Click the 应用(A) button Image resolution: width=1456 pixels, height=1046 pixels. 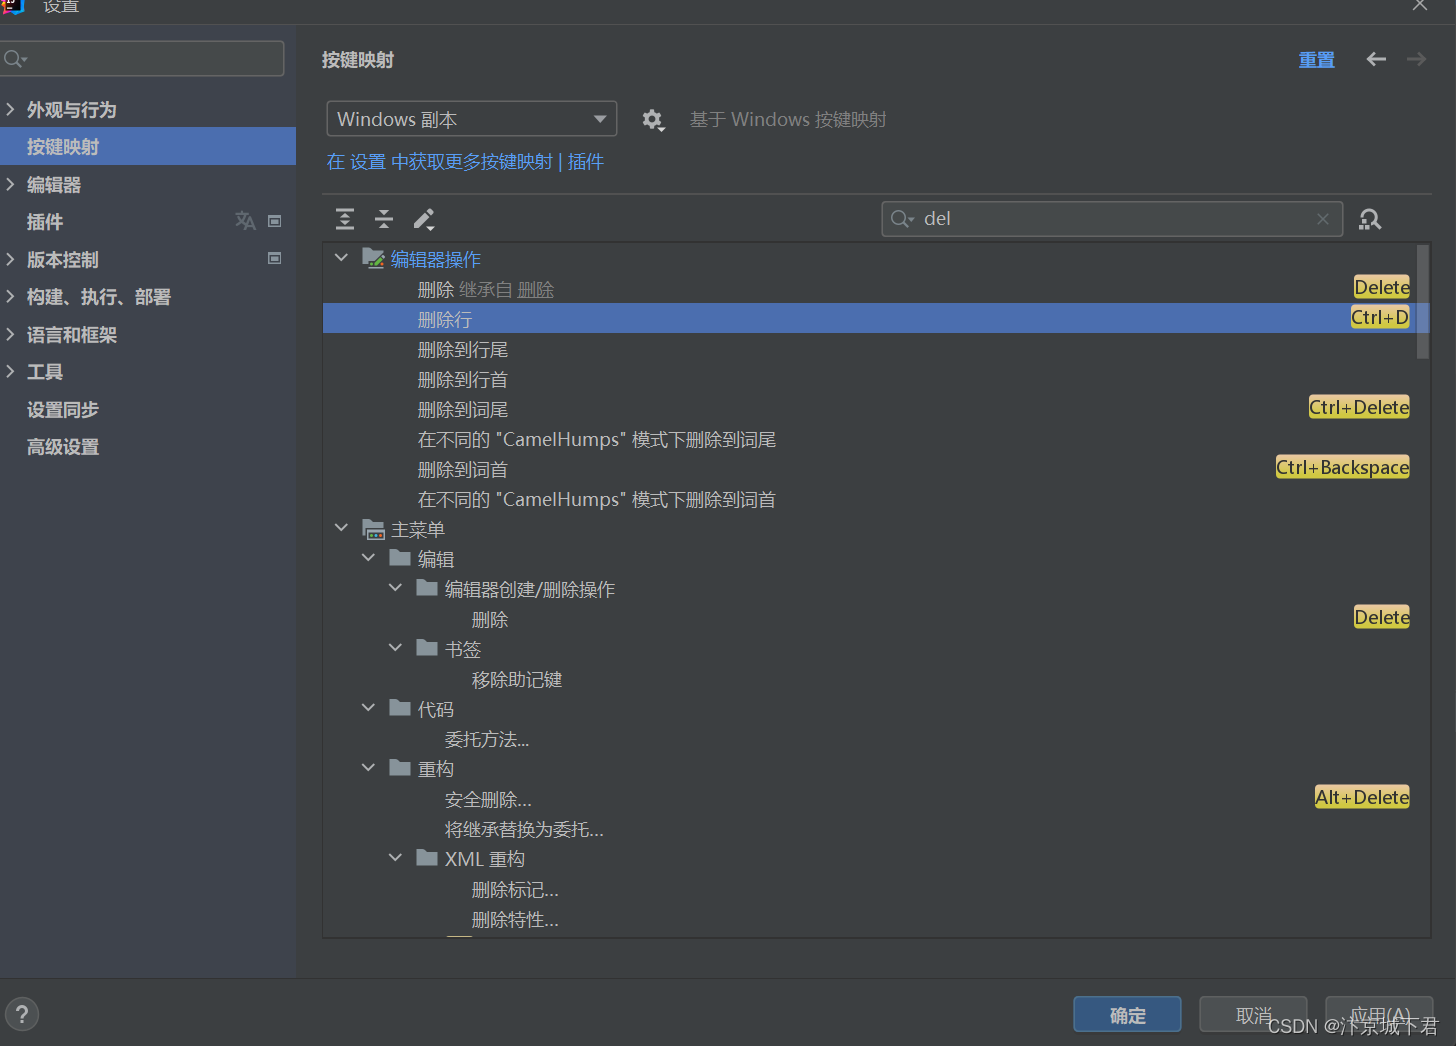pos(1379,1015)
